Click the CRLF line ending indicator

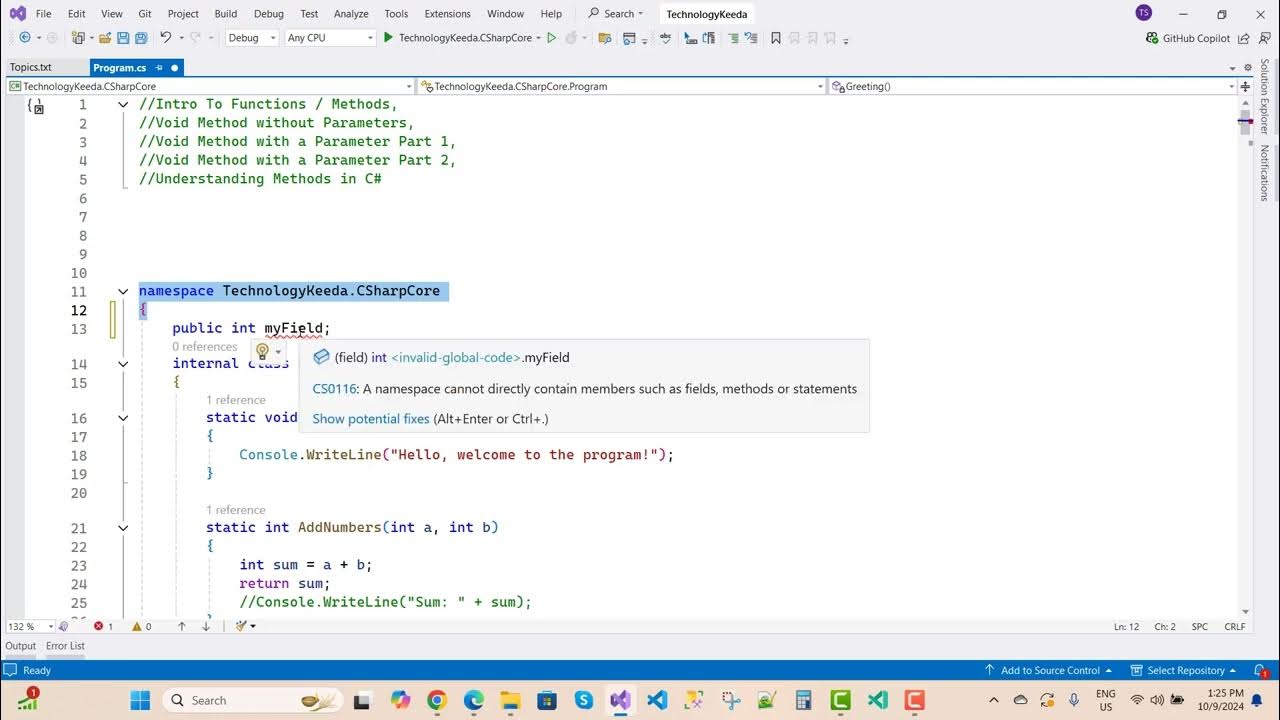(1235, 627)
